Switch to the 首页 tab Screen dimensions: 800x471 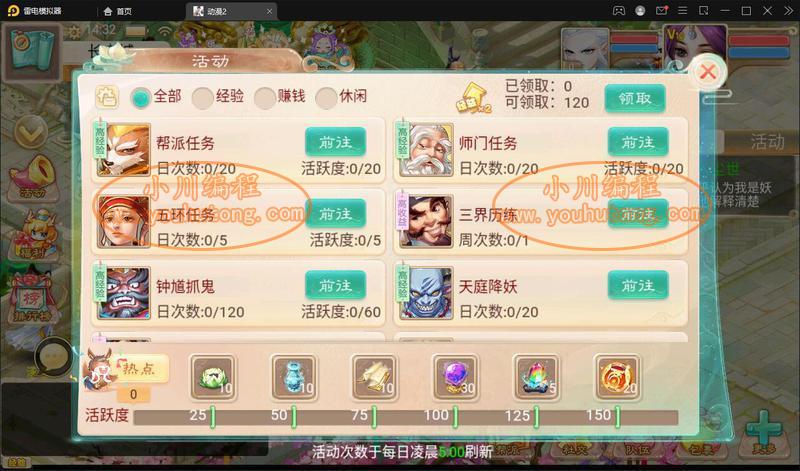pos(118,11)
